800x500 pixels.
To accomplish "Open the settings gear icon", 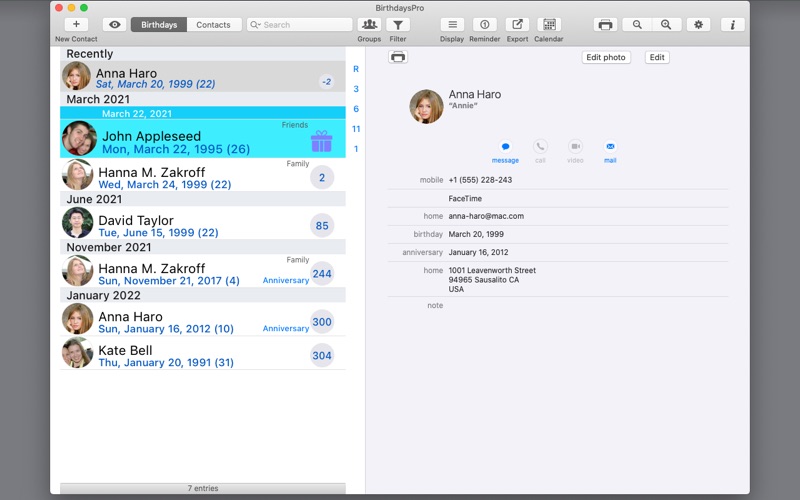I will tap(698, 24).
